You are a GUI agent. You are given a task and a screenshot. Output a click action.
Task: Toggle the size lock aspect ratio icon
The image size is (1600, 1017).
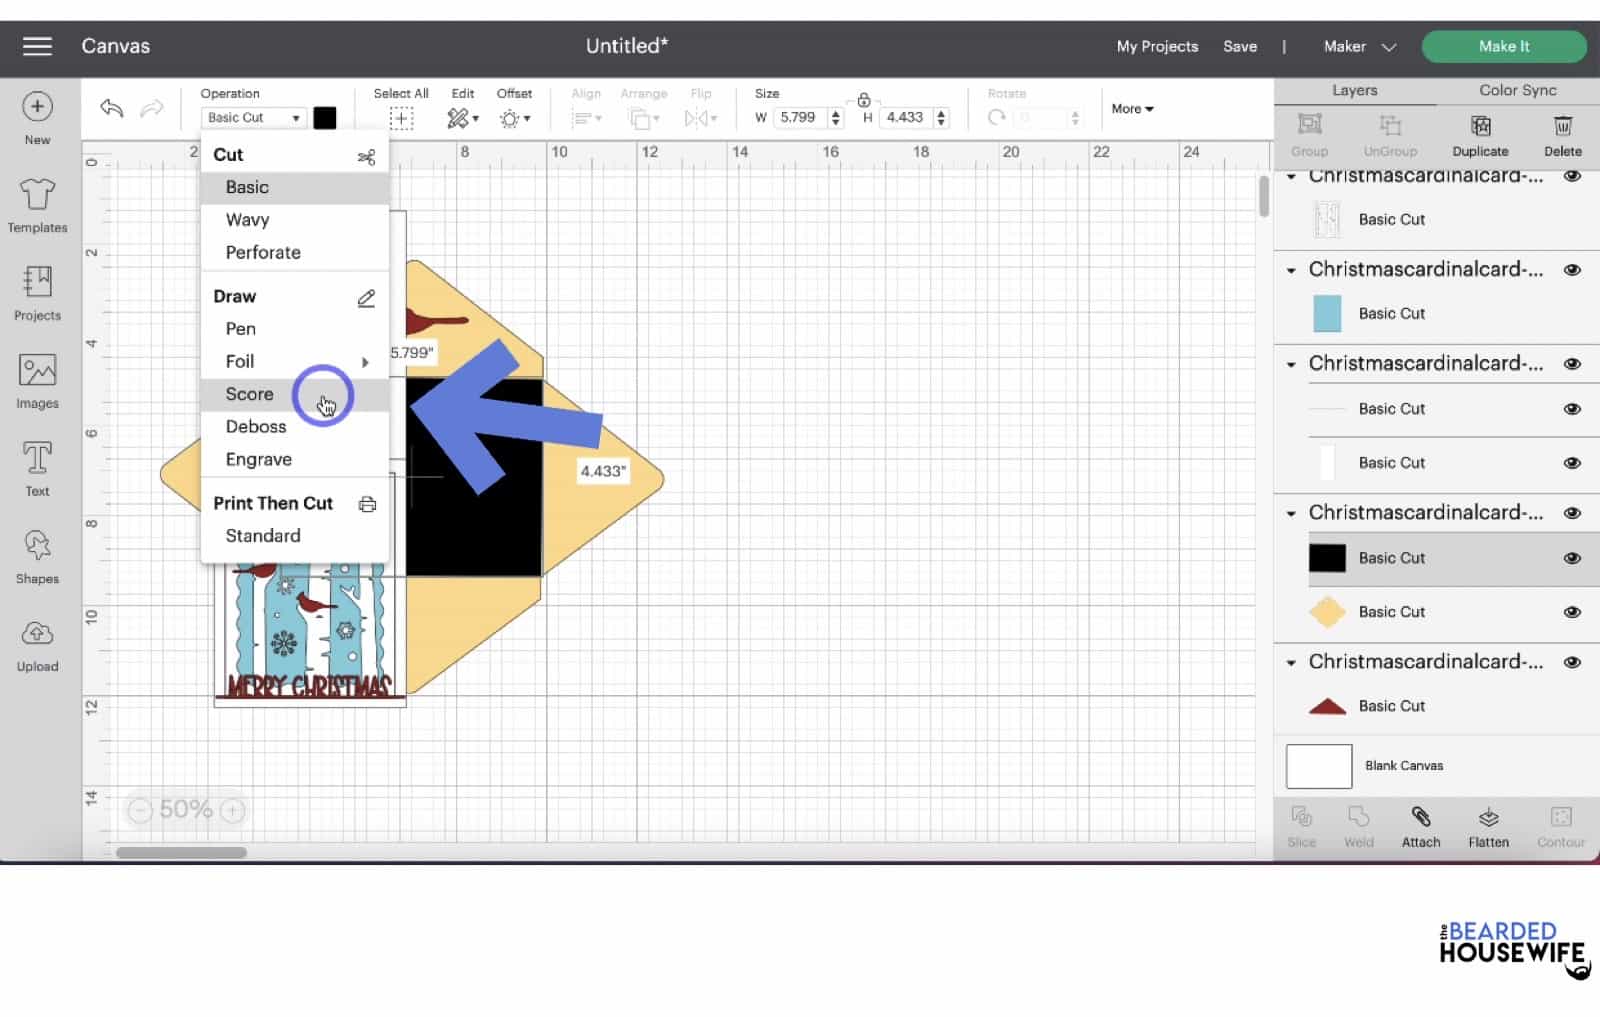863,100
